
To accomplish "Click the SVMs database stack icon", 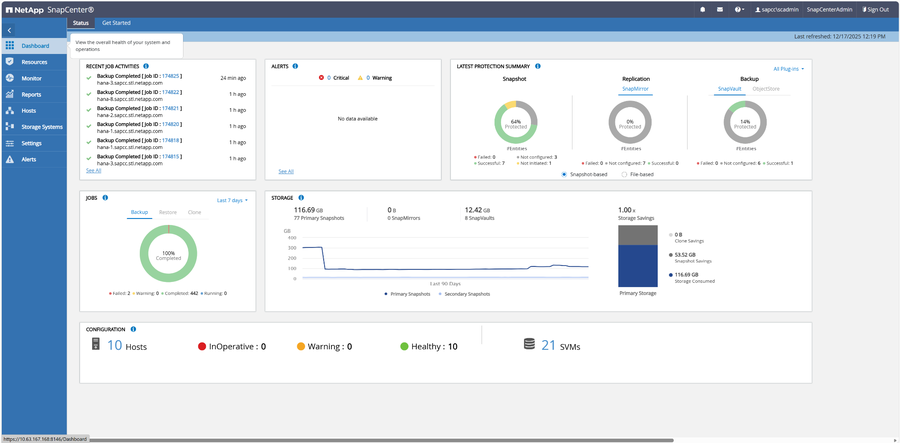I will [x=529, y=344].
